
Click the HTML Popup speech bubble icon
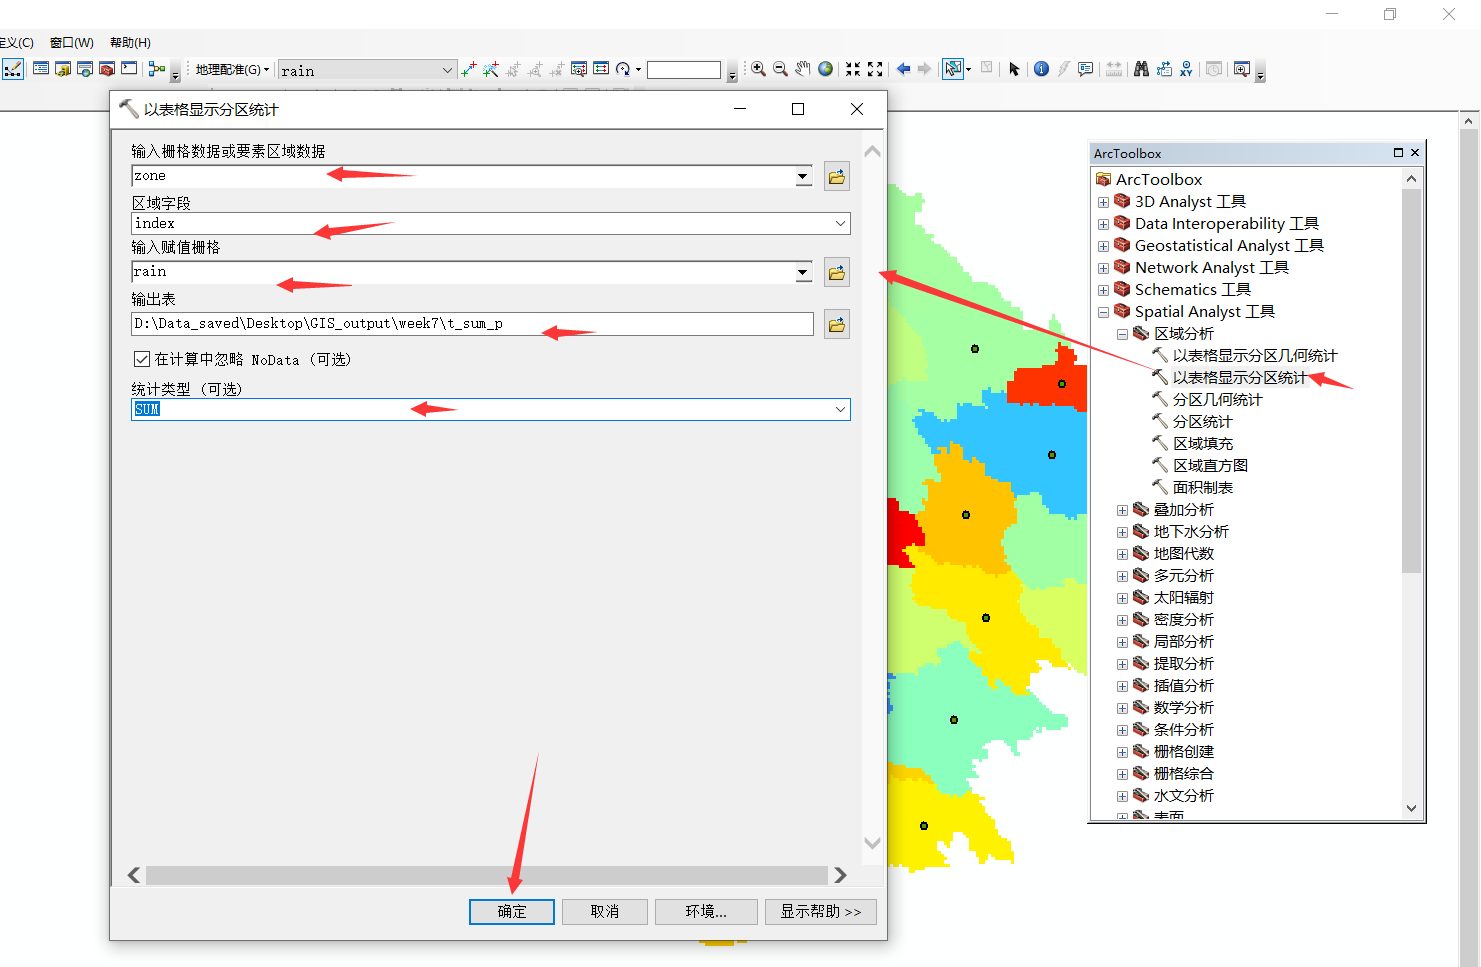coord(1086,69)
